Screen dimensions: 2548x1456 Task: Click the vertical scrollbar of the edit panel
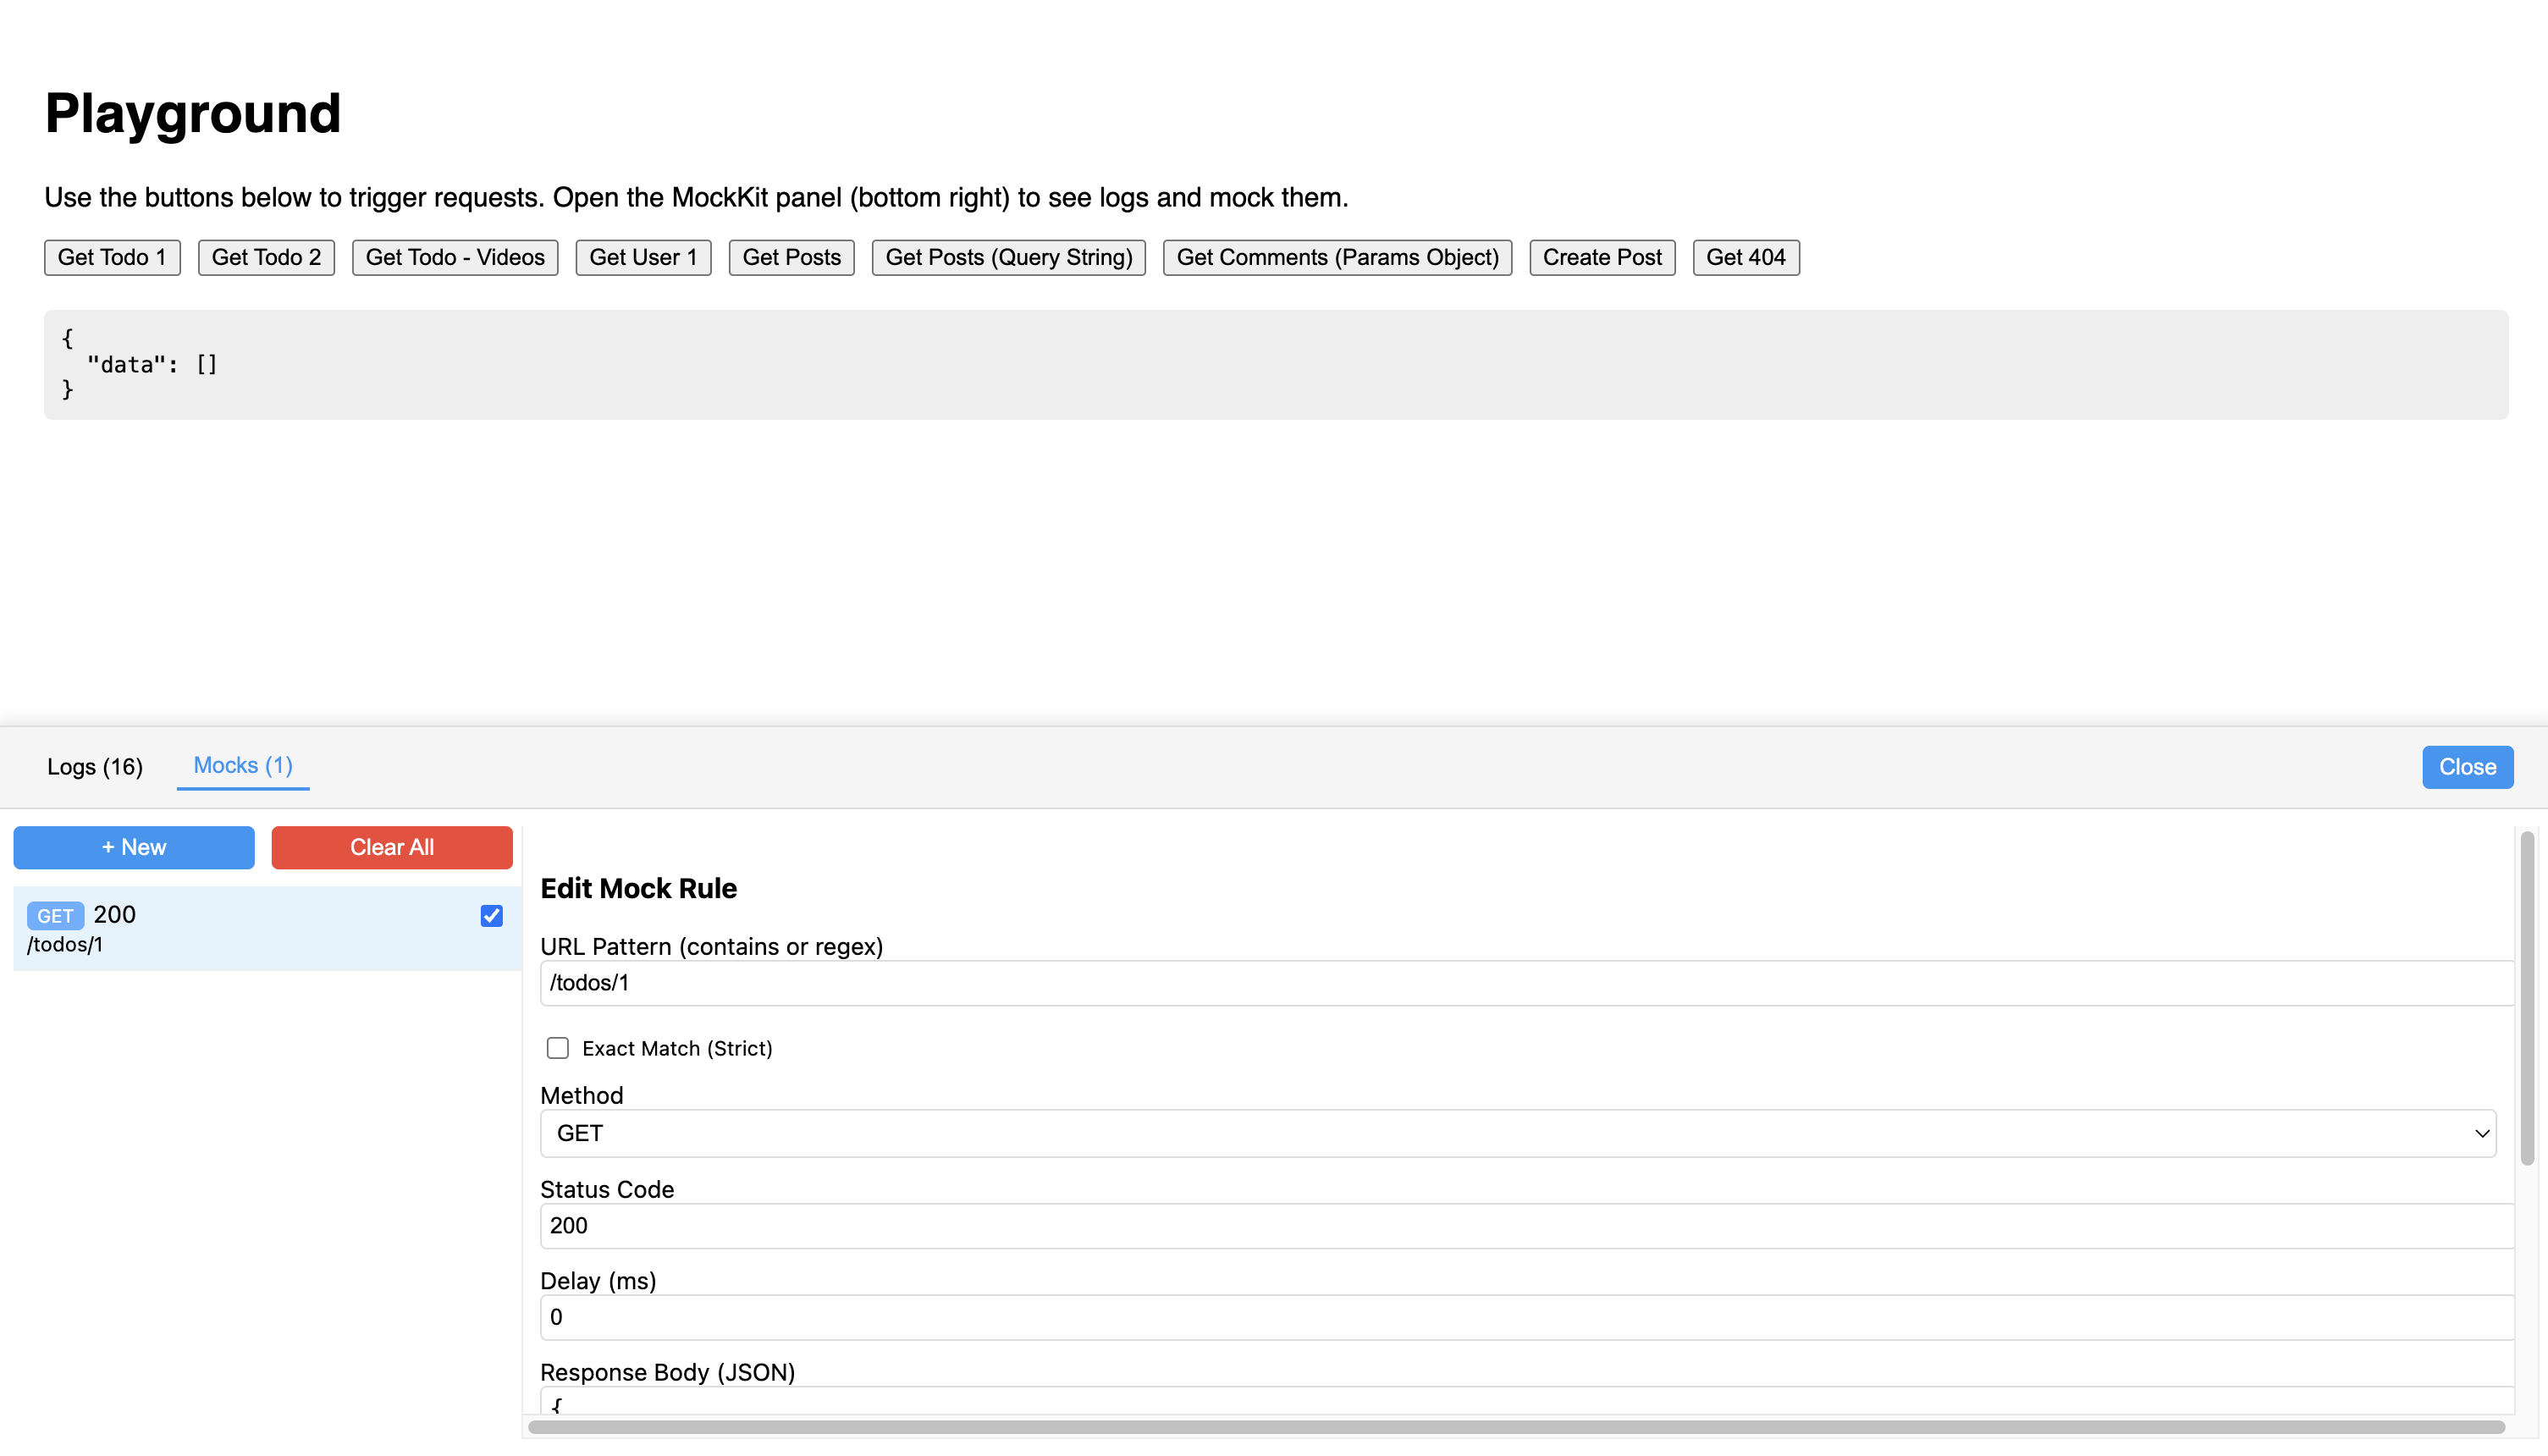click(2527, 998)
